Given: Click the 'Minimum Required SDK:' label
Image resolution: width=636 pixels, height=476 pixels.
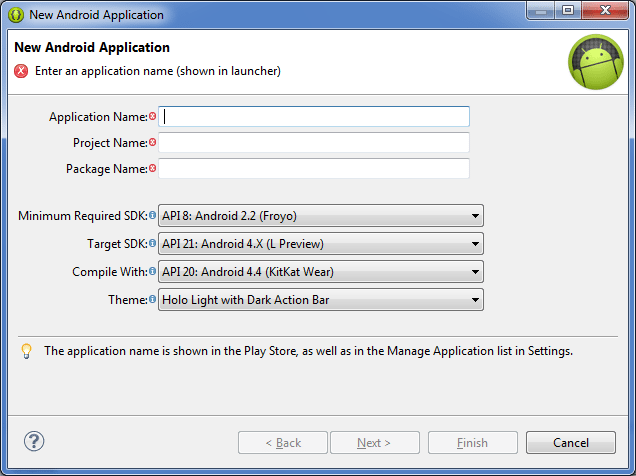Looking at the screenshot, I should click(x=83, y=216).
